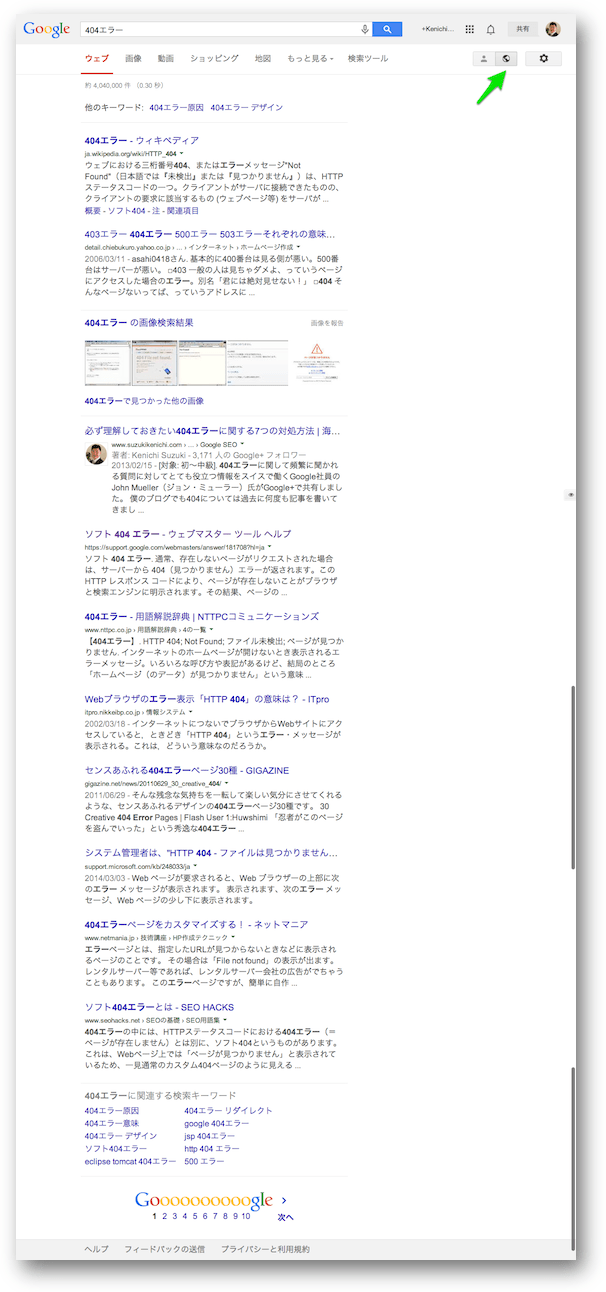The width and height of the screenshot is (606, 1292).
Task: Click related search http 404 エラー
Action: click(x=212, y=1149)
